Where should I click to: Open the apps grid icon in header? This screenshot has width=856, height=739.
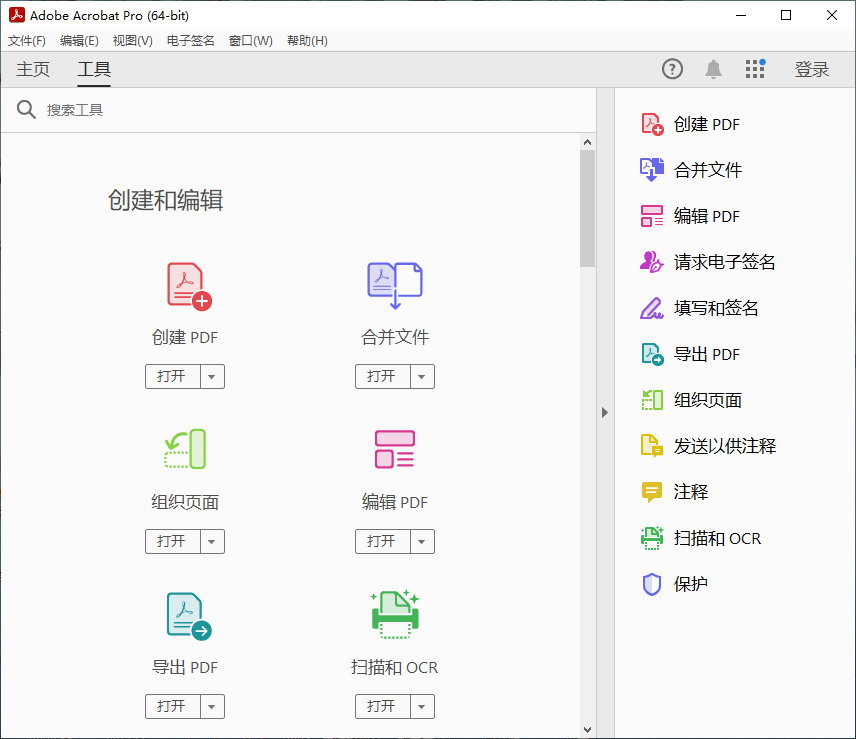point(755,69)
